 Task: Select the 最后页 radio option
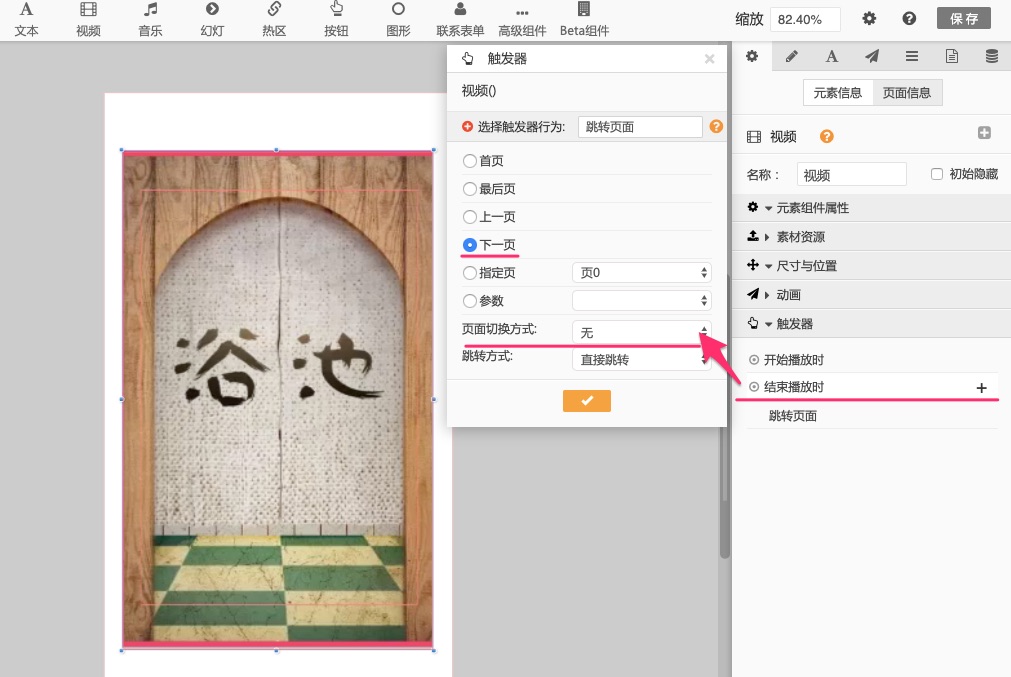pyautogui.click(x=469, y=189)
